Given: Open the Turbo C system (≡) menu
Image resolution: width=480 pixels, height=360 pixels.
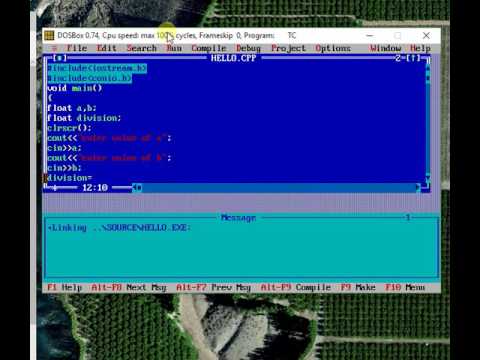Looking at the screenshot, I should click(x=55, y=48).
